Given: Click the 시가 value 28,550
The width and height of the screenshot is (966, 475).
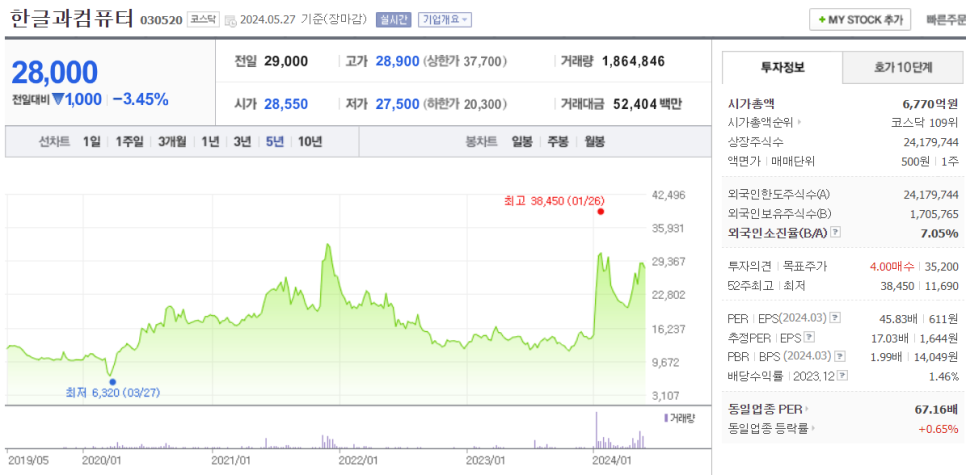Looking at the screenshot, I should pos(286,104).
